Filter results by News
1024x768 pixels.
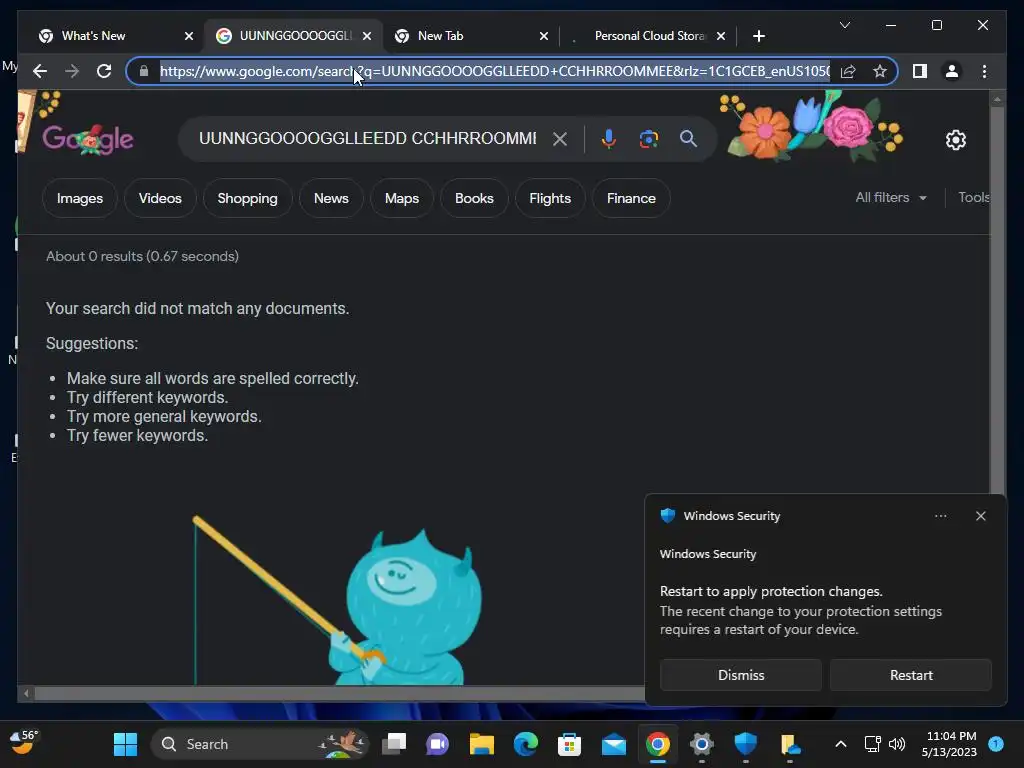[331, 199]
